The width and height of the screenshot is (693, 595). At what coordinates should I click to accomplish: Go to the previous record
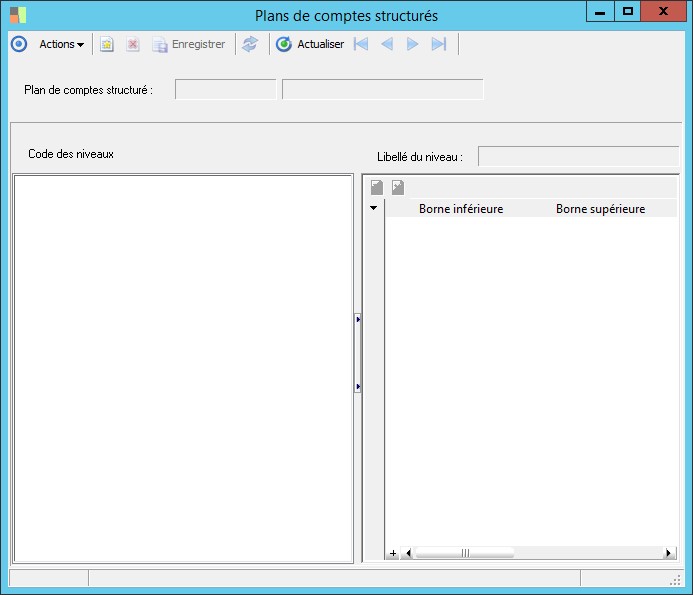[387, 44]
